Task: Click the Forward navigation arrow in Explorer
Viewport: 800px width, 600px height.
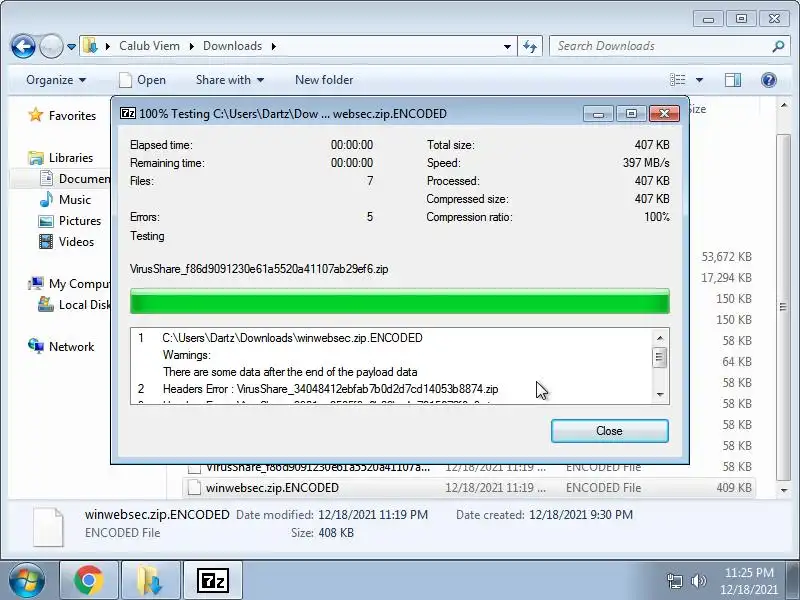Action: click(51, 46)
